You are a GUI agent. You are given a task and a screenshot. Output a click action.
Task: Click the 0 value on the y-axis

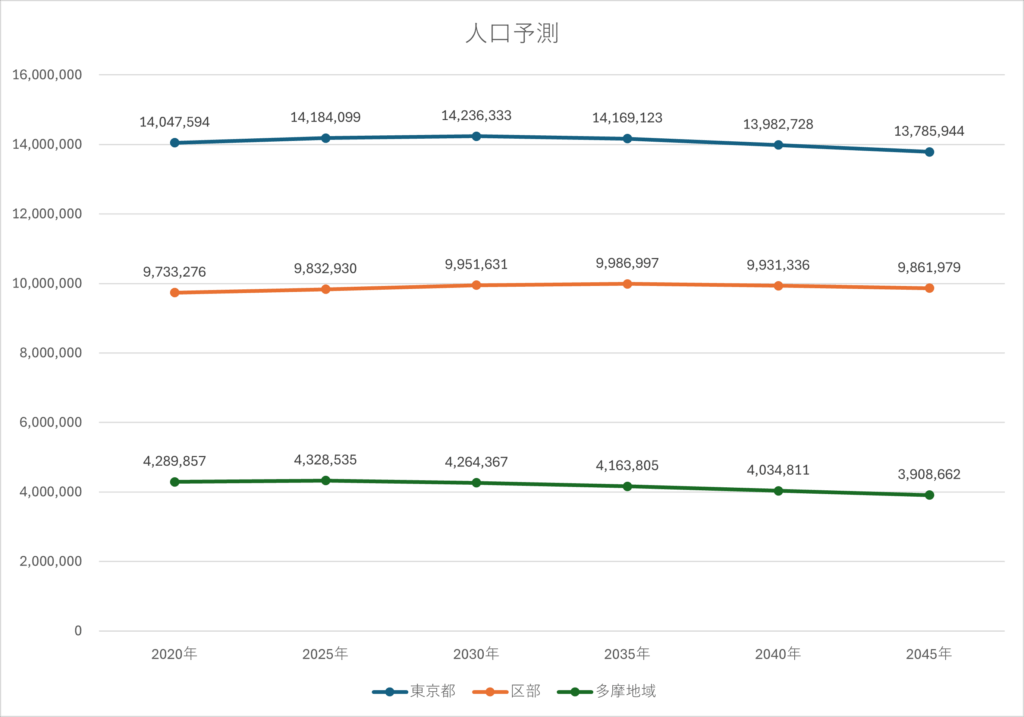(x=77, y=631)
